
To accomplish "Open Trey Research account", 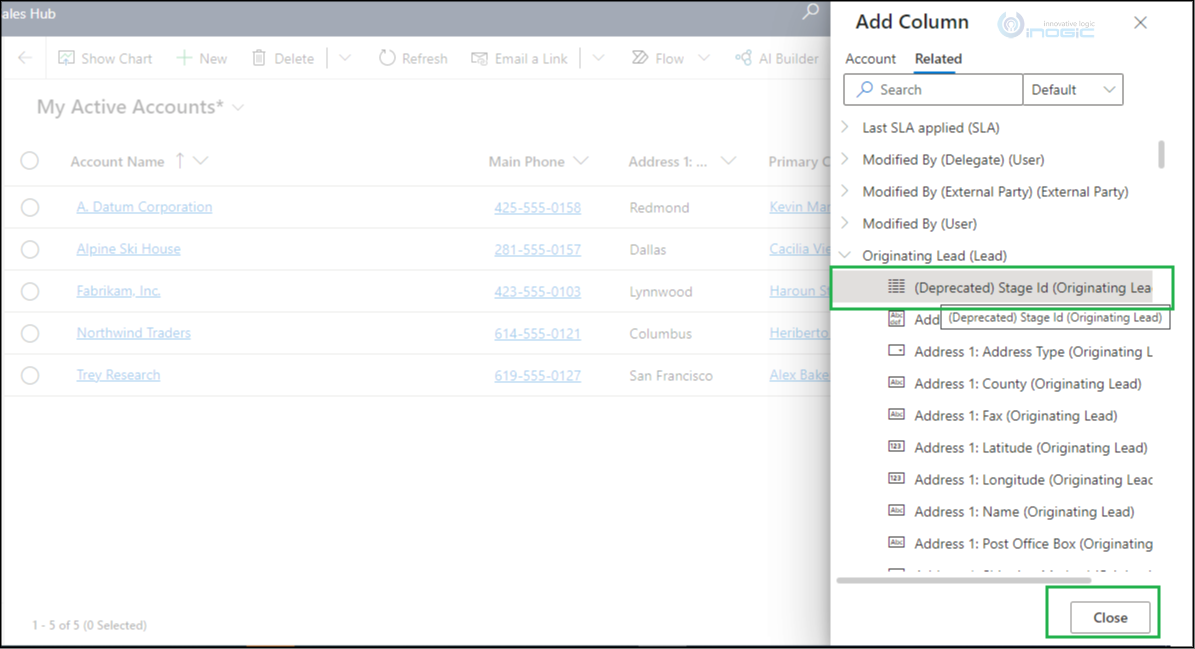I will click(118, 375).
